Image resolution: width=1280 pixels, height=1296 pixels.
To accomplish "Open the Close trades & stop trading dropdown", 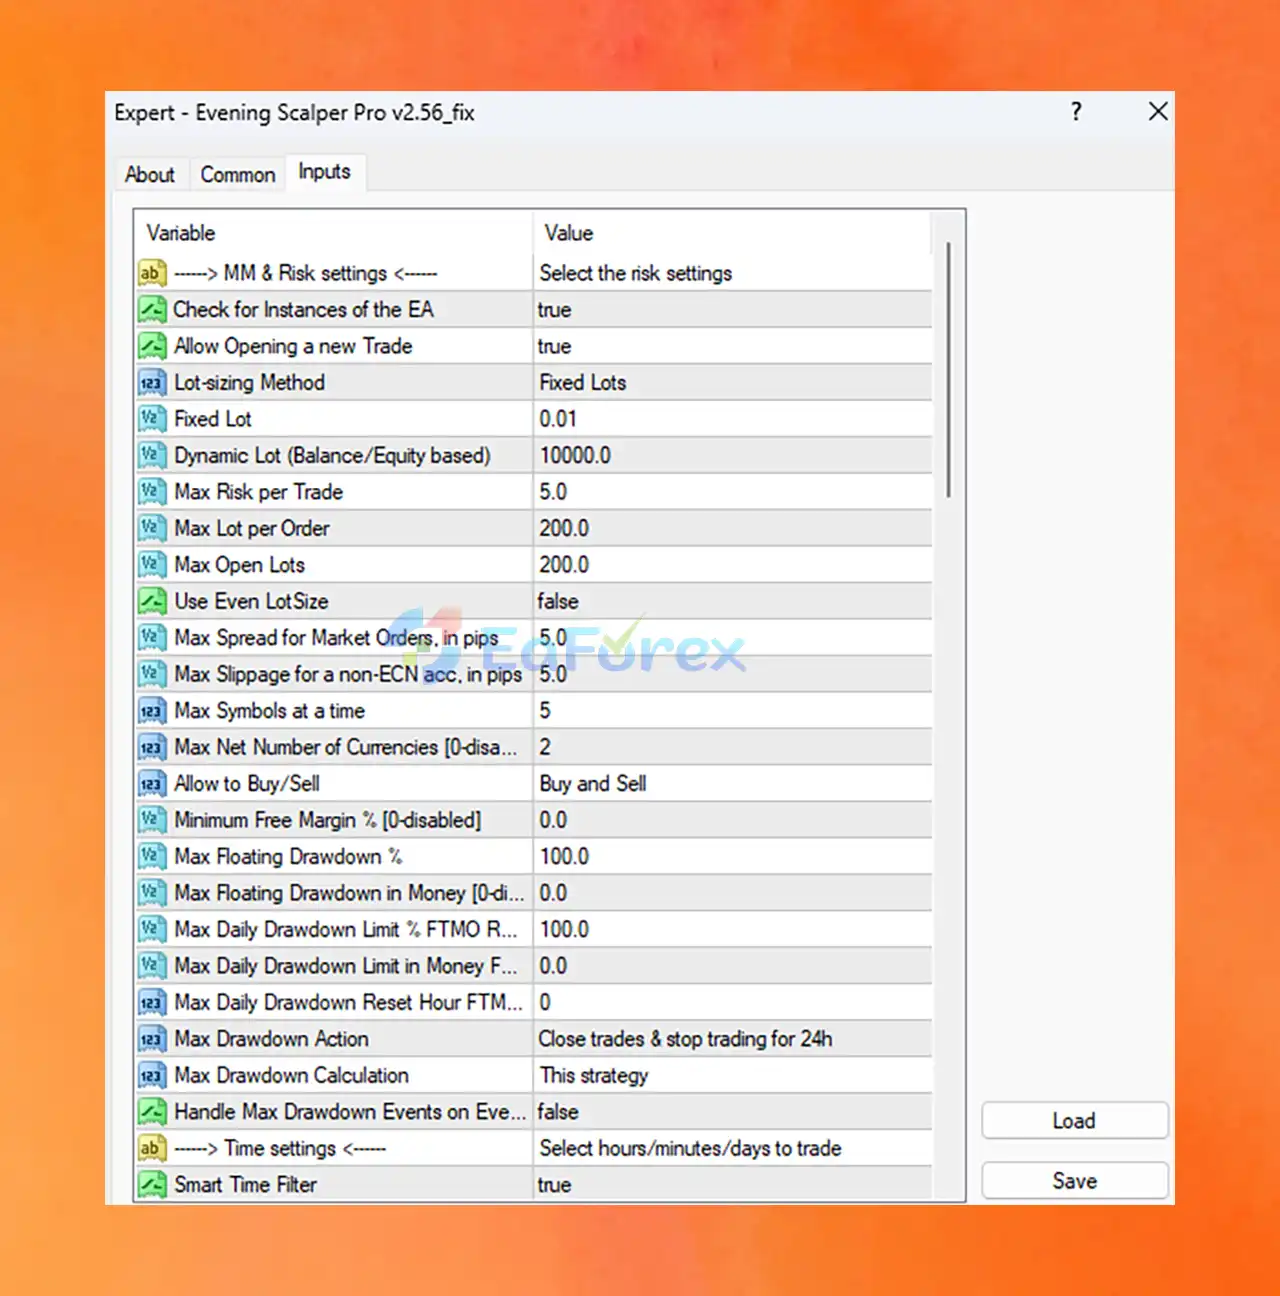I will pos(732,1039).
